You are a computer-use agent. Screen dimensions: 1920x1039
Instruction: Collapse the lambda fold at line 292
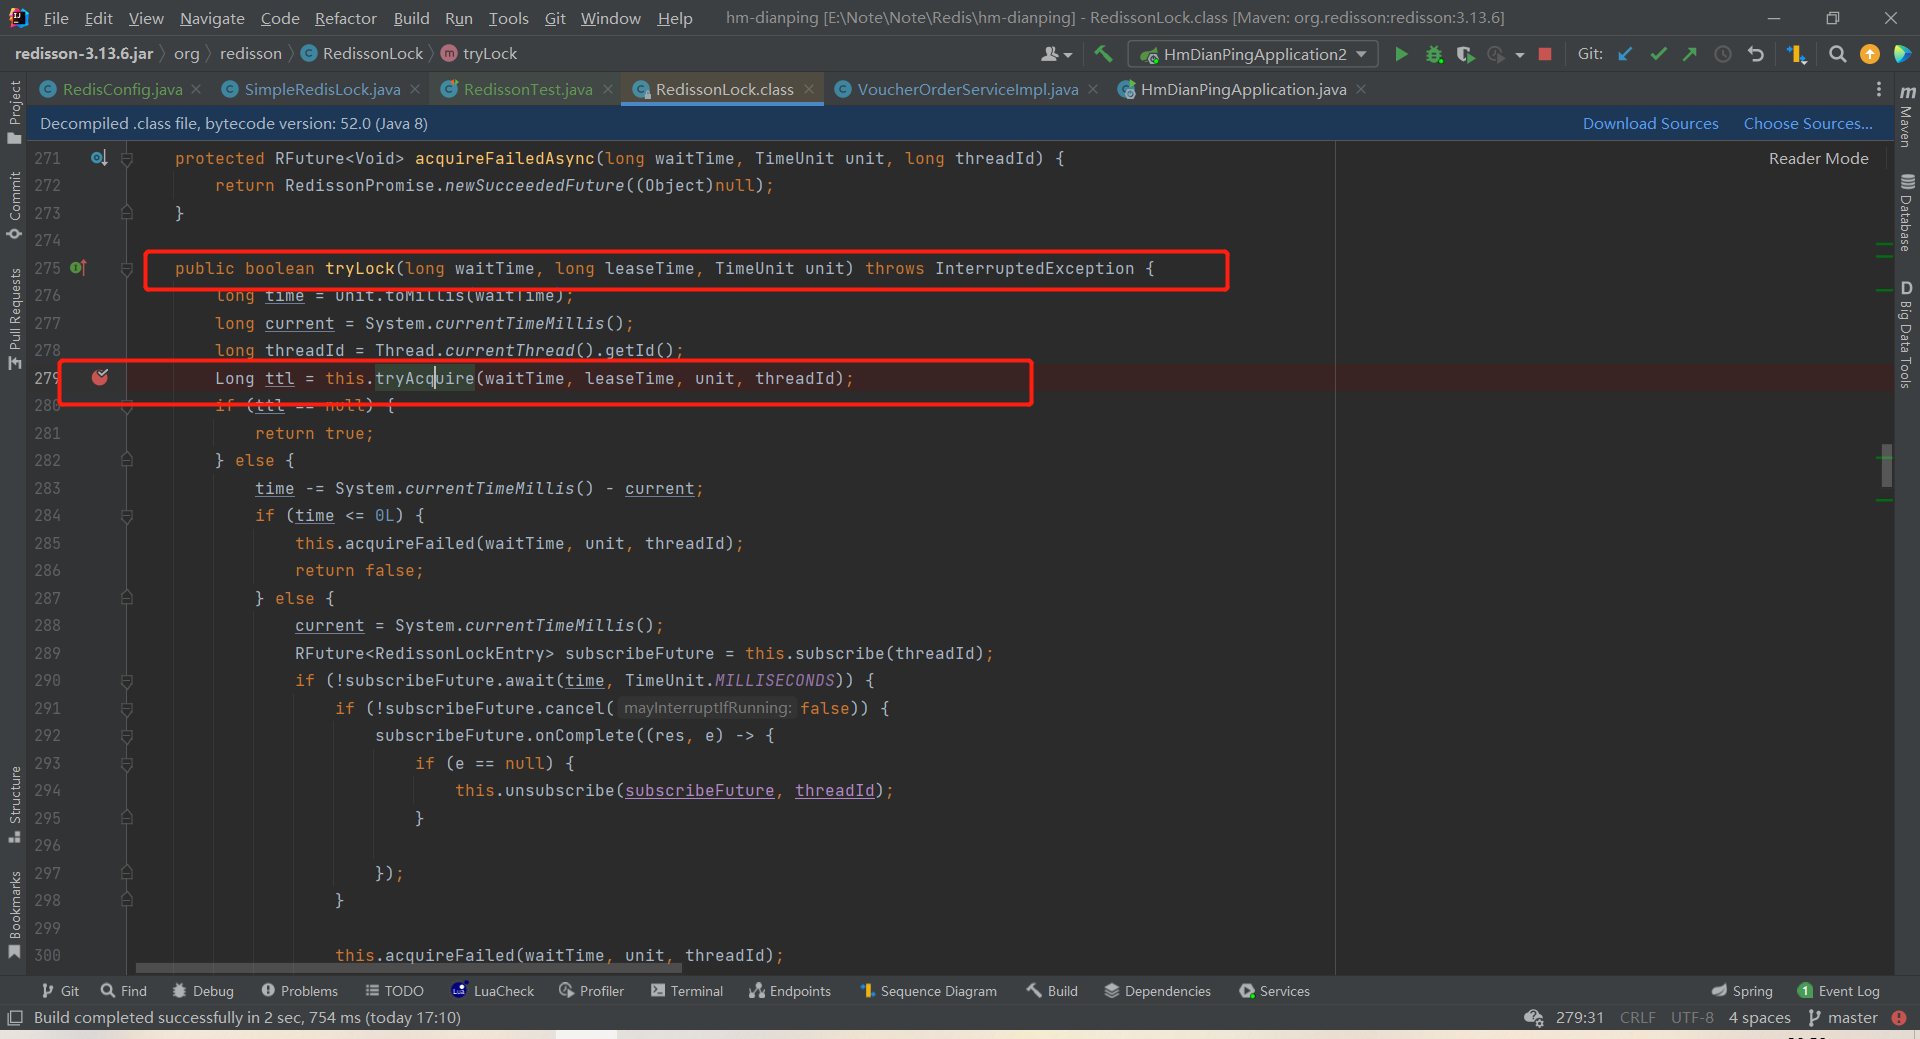pyautogui.click(x=127, y=736)
